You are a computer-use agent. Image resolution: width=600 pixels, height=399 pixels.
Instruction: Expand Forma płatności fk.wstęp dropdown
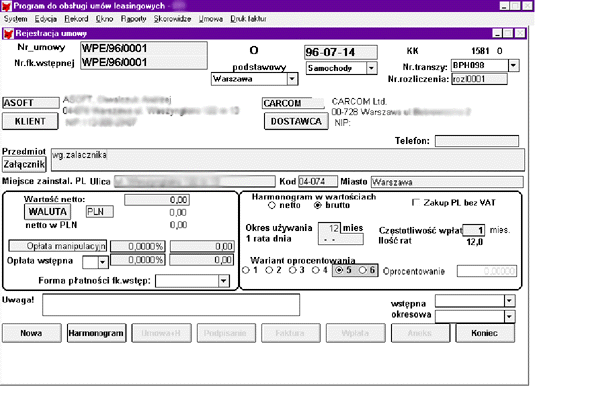pyautogui.click(x=224, y=281)
